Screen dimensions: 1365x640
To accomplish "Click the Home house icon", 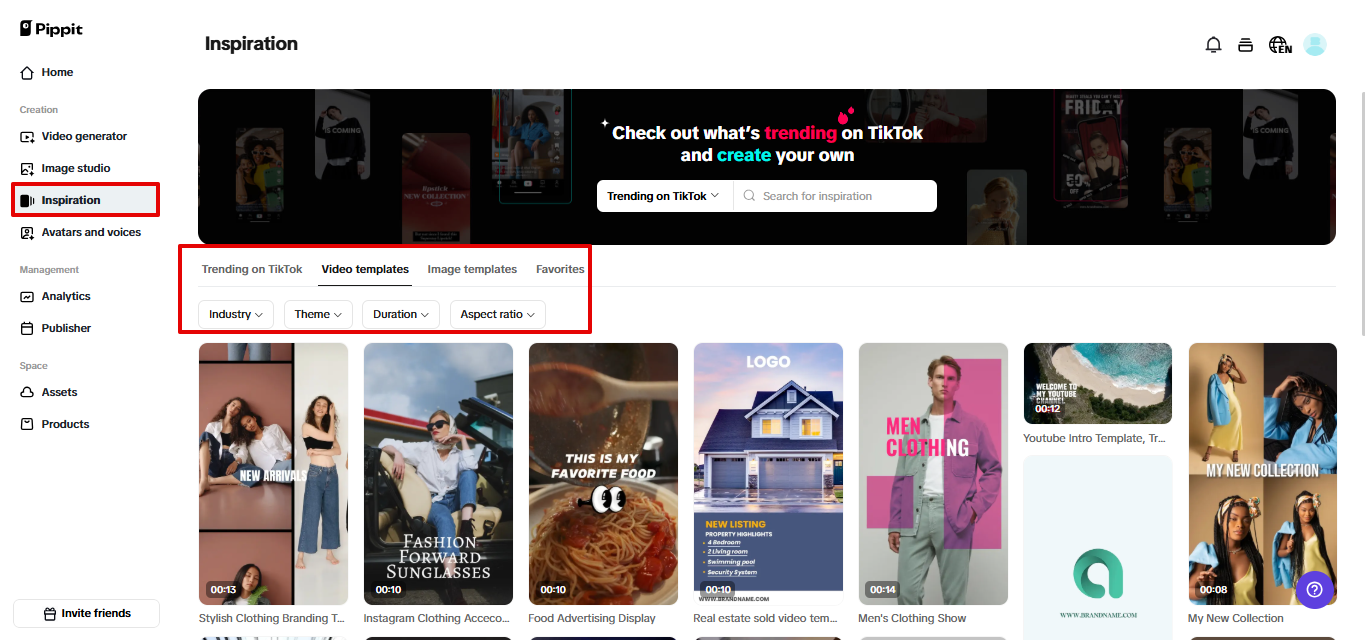I will (27, 72).
